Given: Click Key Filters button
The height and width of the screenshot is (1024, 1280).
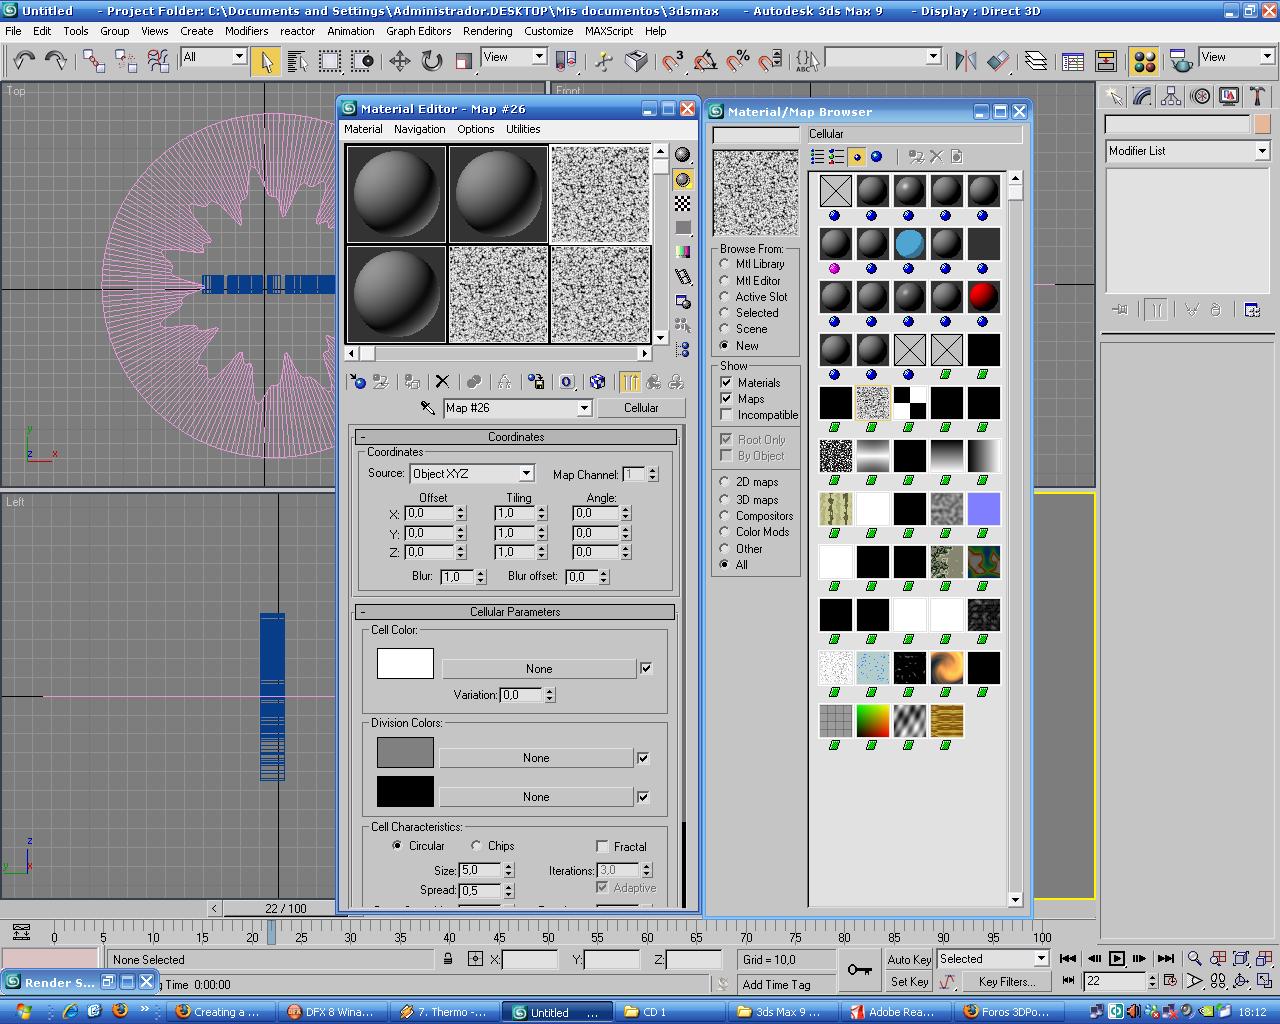Looking at the screenshot, I should pyautogui.click(x=1006, y=981).
